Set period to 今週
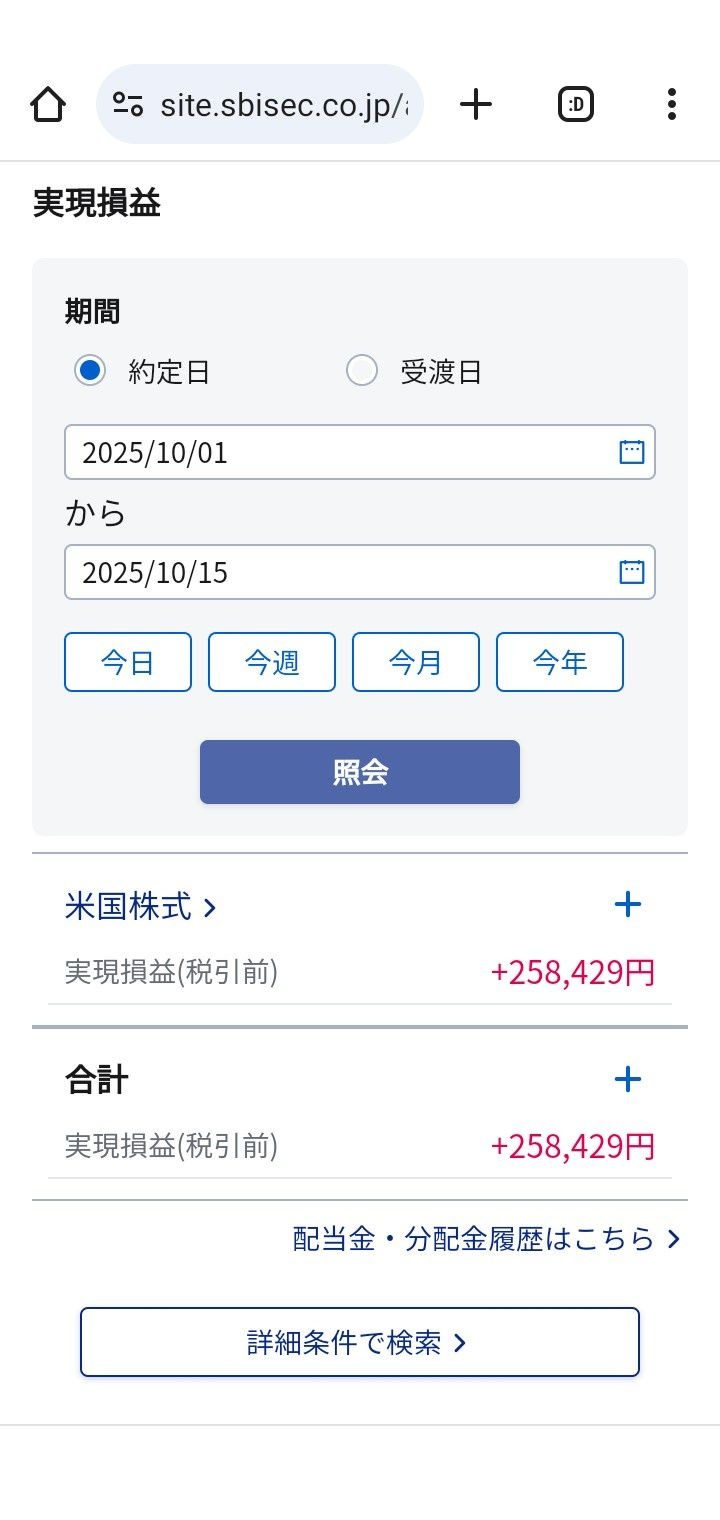The width and height of the screenshot is (720, 1520). coord(272,662)
